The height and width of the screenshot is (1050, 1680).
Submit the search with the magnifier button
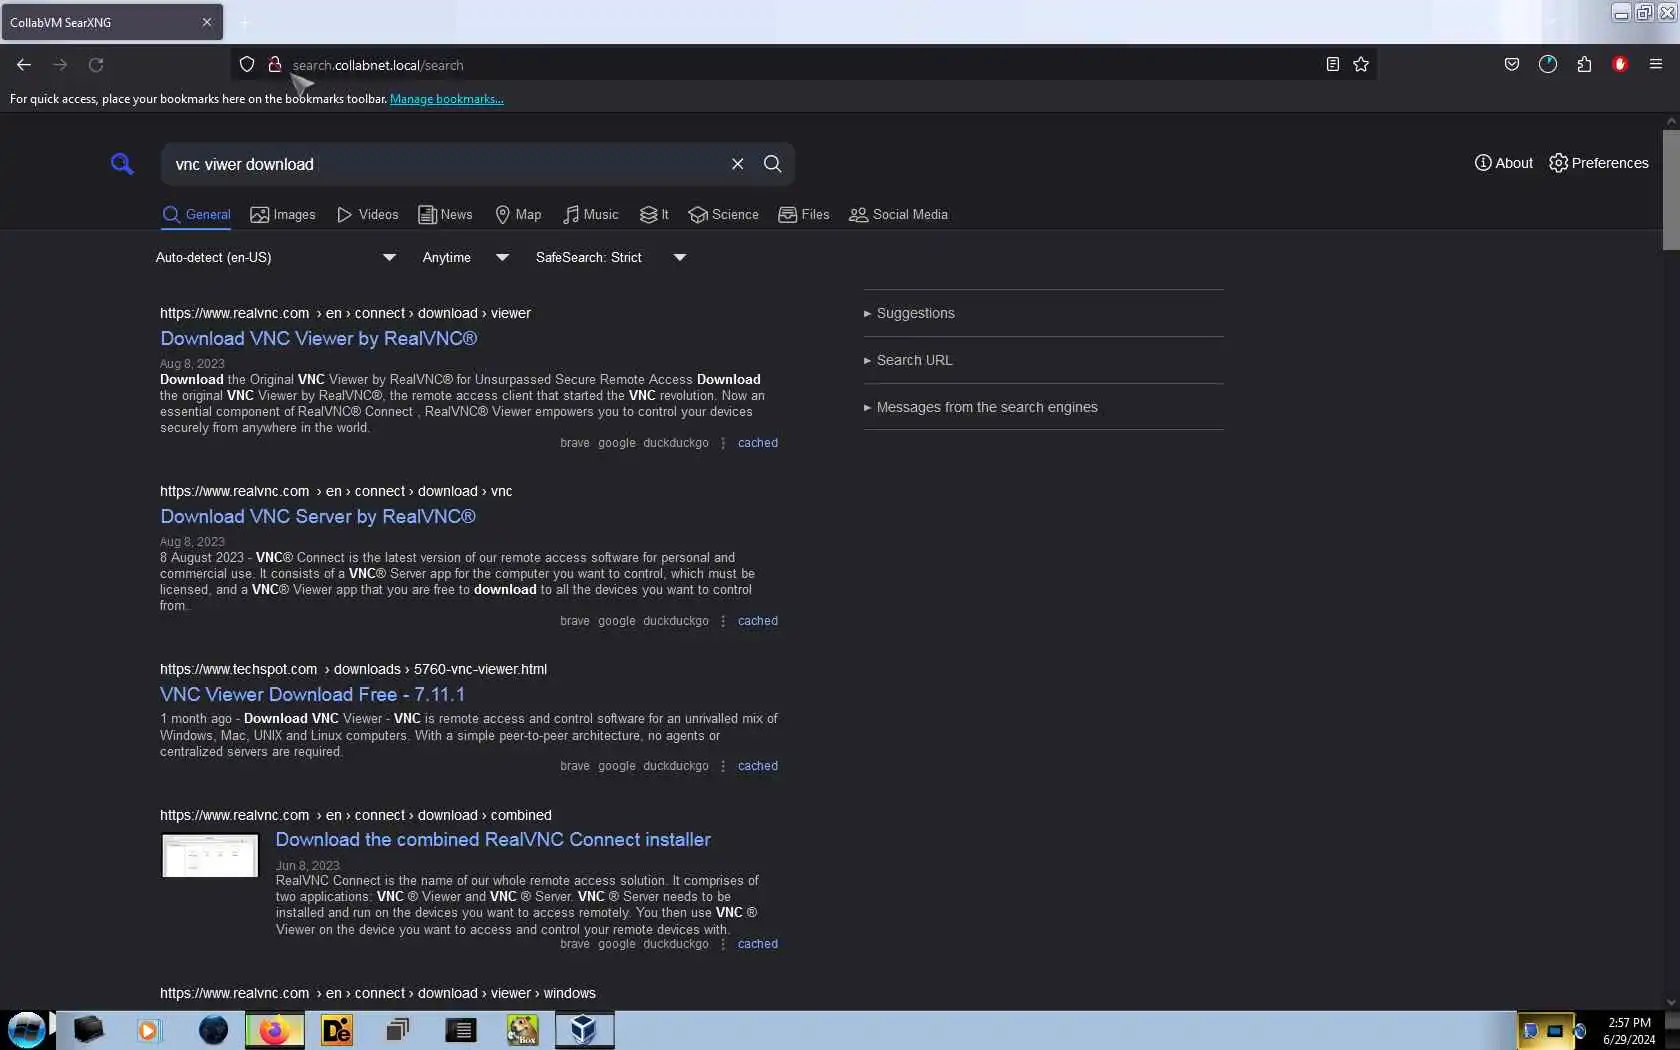773,164
